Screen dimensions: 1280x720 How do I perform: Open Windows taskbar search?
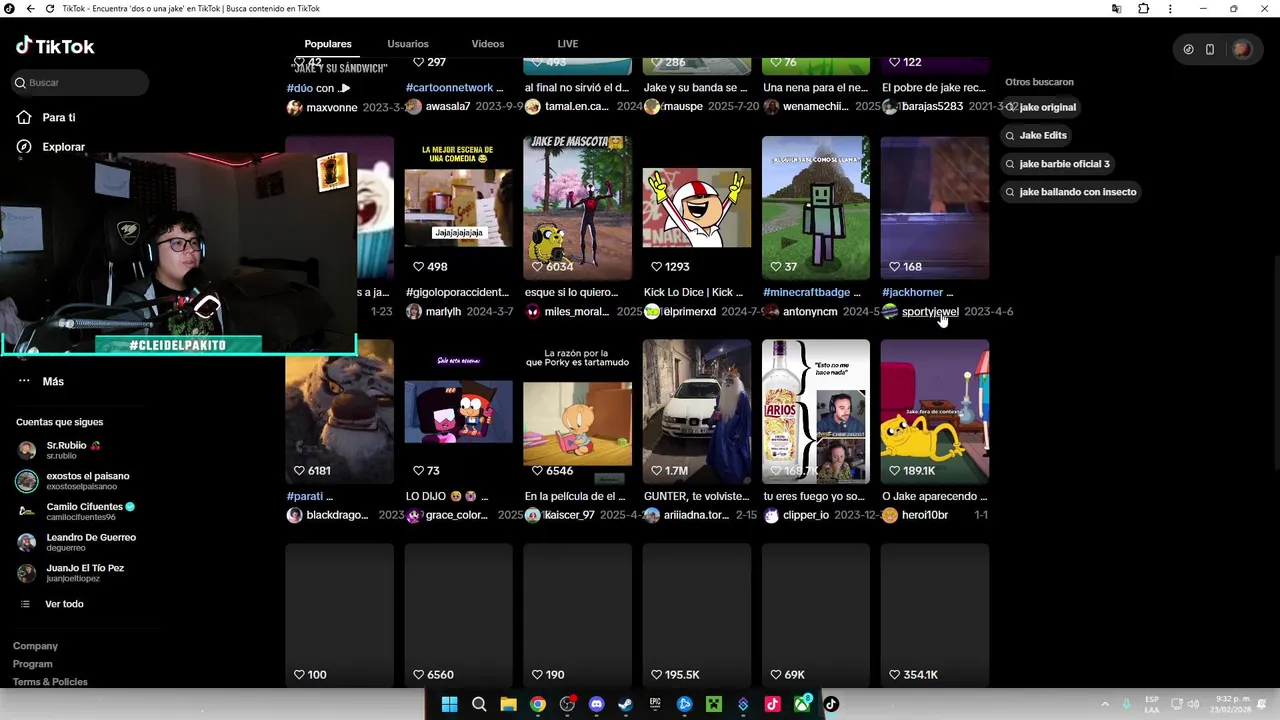coord(479,704)
